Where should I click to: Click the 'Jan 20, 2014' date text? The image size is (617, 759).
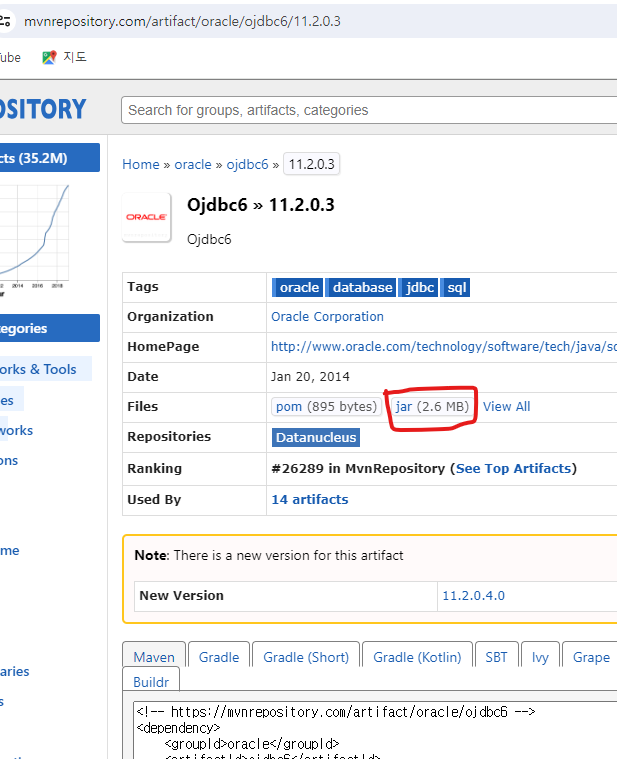[x=310, y=377]
